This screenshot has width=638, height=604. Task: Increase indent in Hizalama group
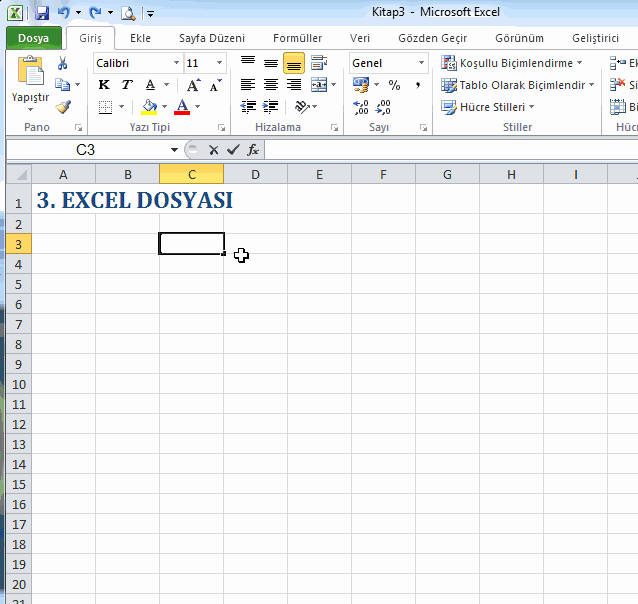270,107
